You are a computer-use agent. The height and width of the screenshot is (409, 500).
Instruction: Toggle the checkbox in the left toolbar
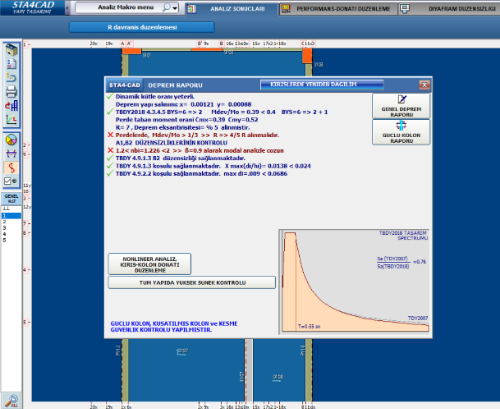click(x=7, y=181)
